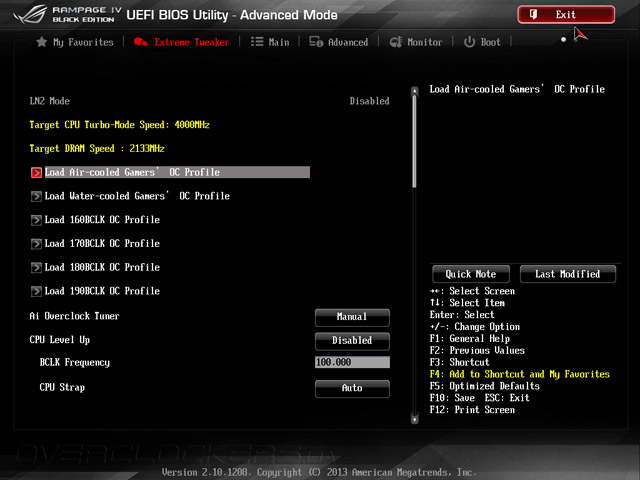
Task: Select Load 170BCLK OC Profile text
Action: click(x=102, y=243)
